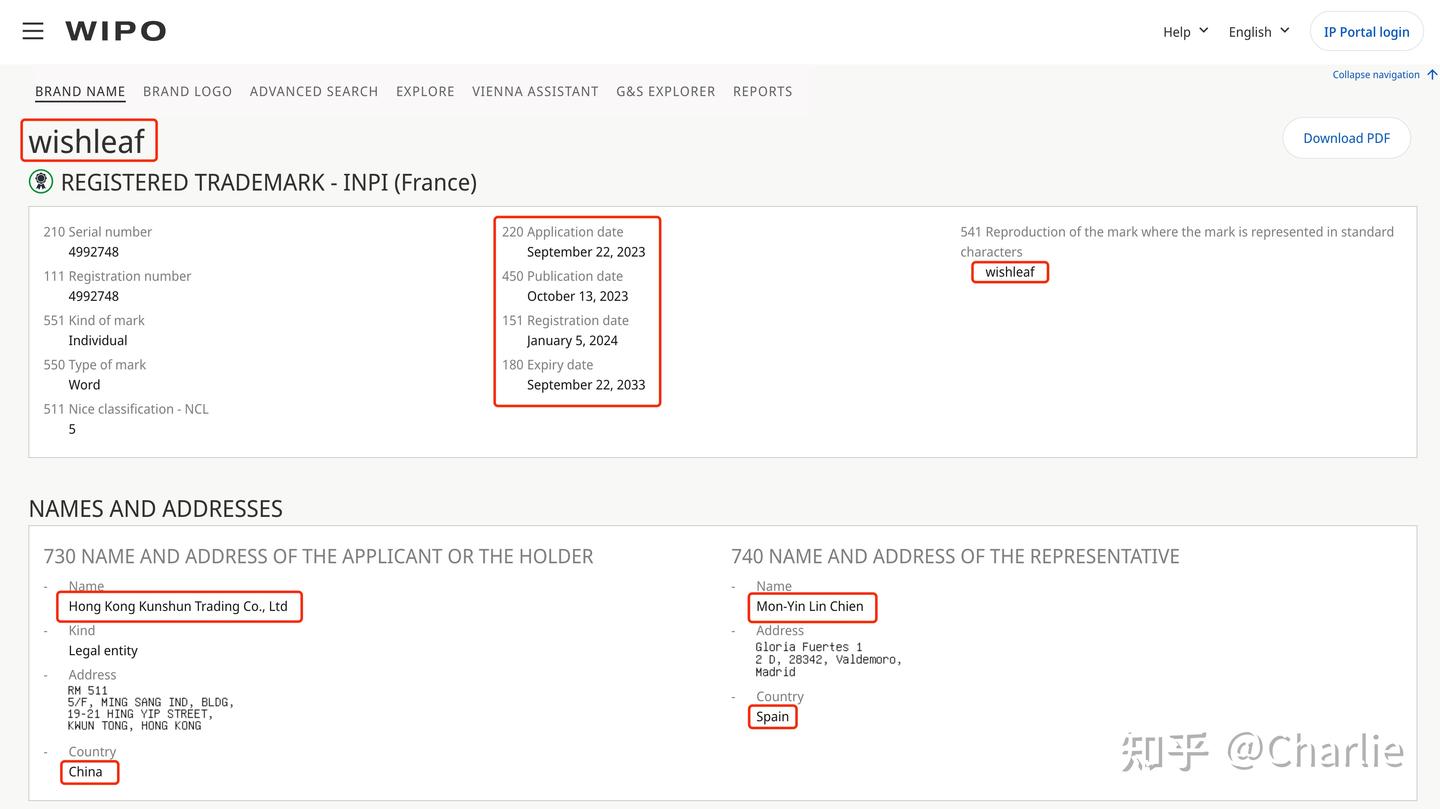
Task: Click the 210 Serial number label
Action: [98, 232]
